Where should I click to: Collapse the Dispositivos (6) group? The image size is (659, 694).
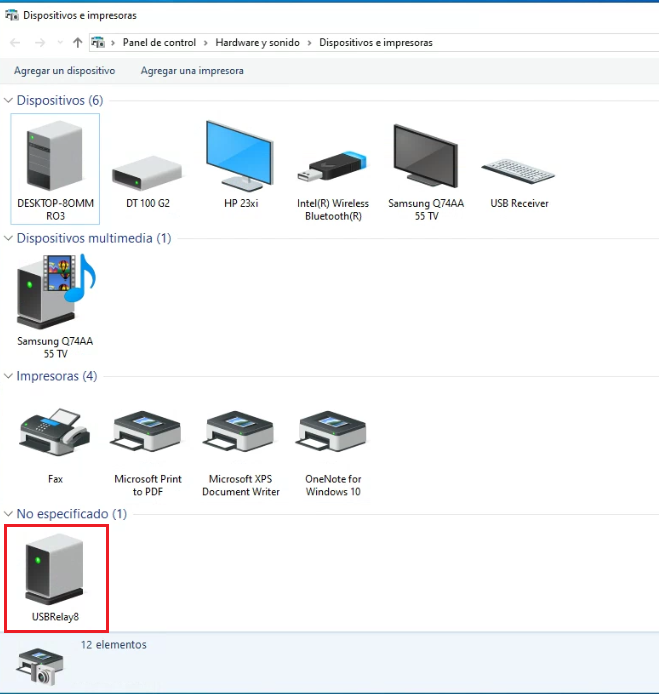8,100
